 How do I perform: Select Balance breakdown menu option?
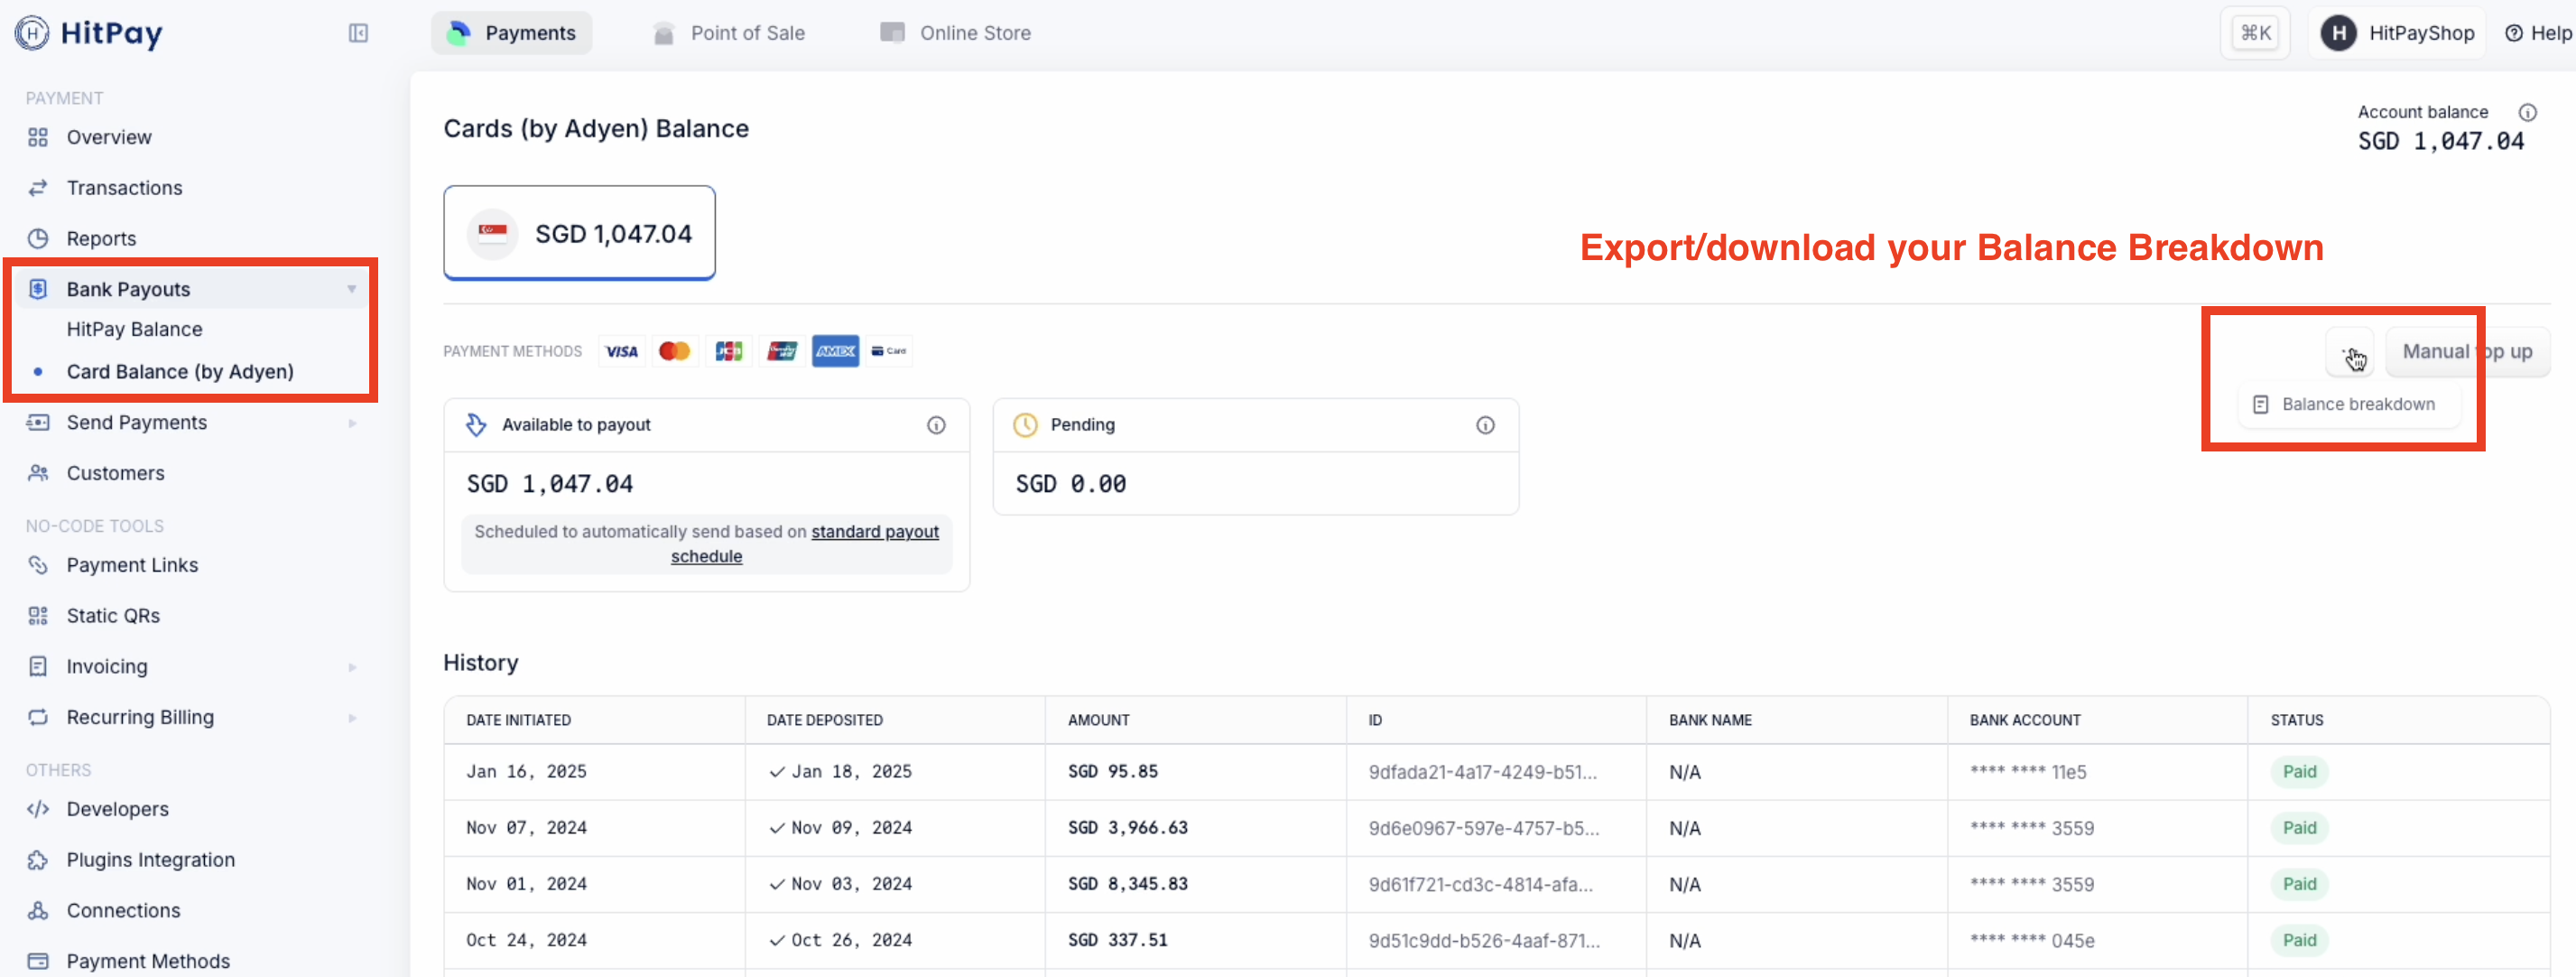coord(2346,404)
